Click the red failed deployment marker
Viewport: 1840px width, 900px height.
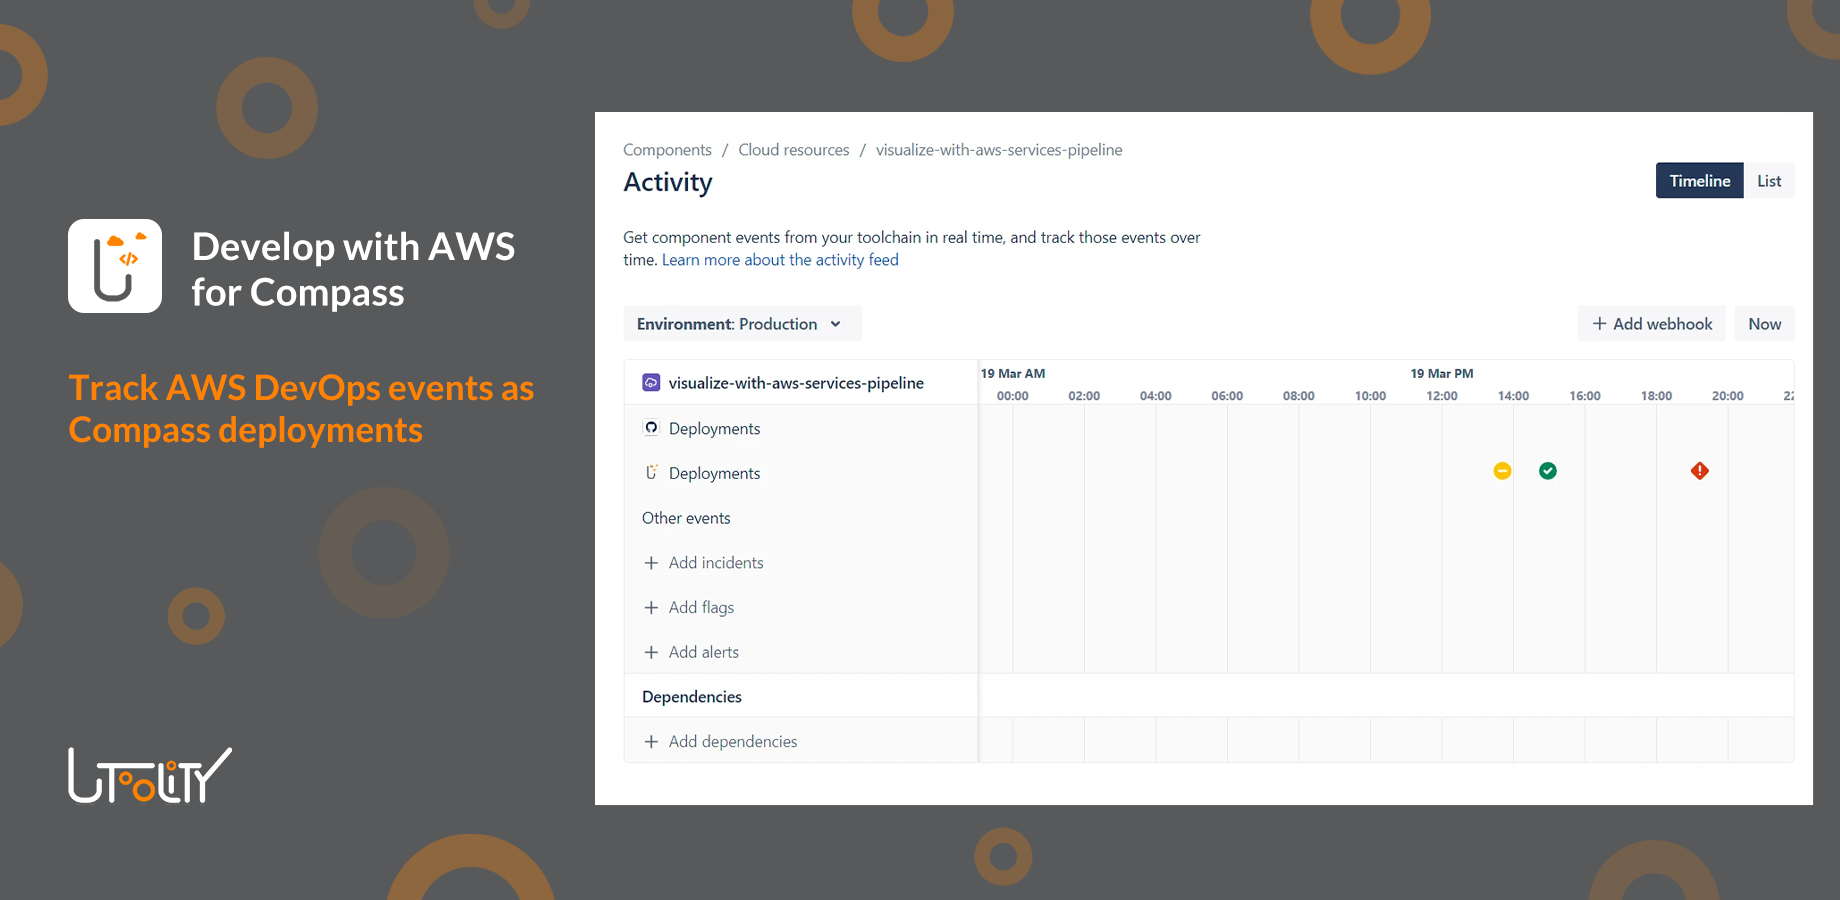point(1699,470)
